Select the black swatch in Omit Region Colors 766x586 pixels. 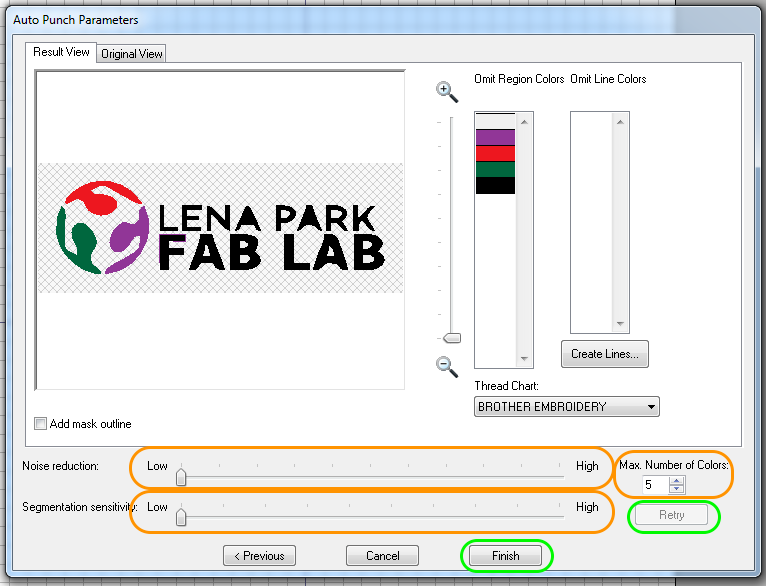[495, 186]
